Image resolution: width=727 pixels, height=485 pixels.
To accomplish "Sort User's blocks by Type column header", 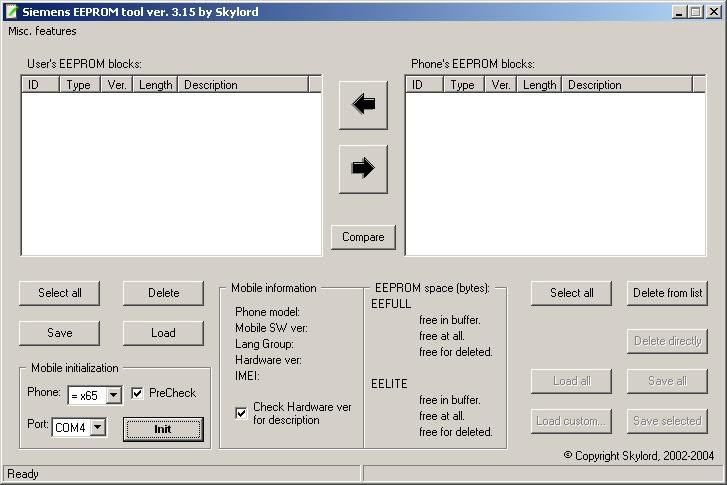I will (x=80, y=85).
